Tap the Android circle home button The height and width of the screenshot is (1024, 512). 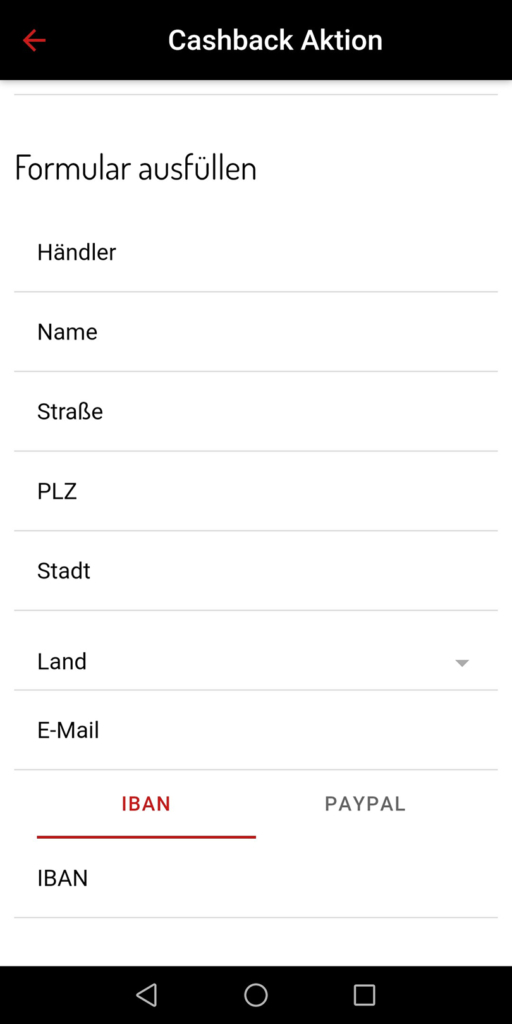click(x=256, y=995)
